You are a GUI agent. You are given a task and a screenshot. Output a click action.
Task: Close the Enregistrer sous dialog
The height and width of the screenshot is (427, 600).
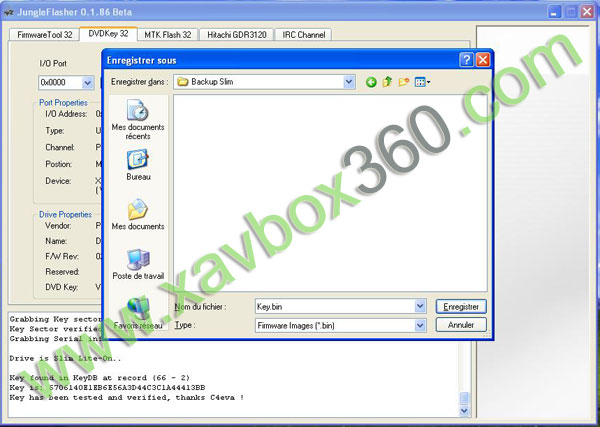[483, 60]
